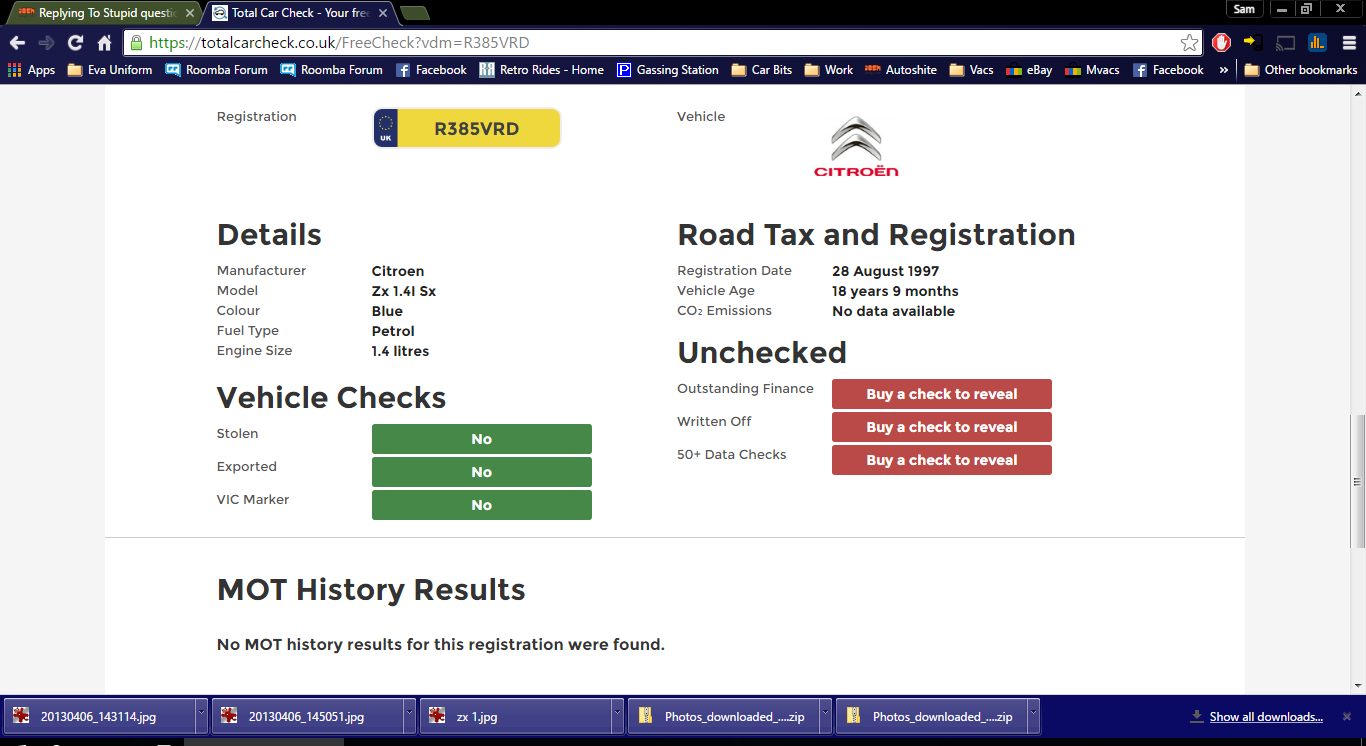Open the blue bar-chart extension icon

(1317, 43)
